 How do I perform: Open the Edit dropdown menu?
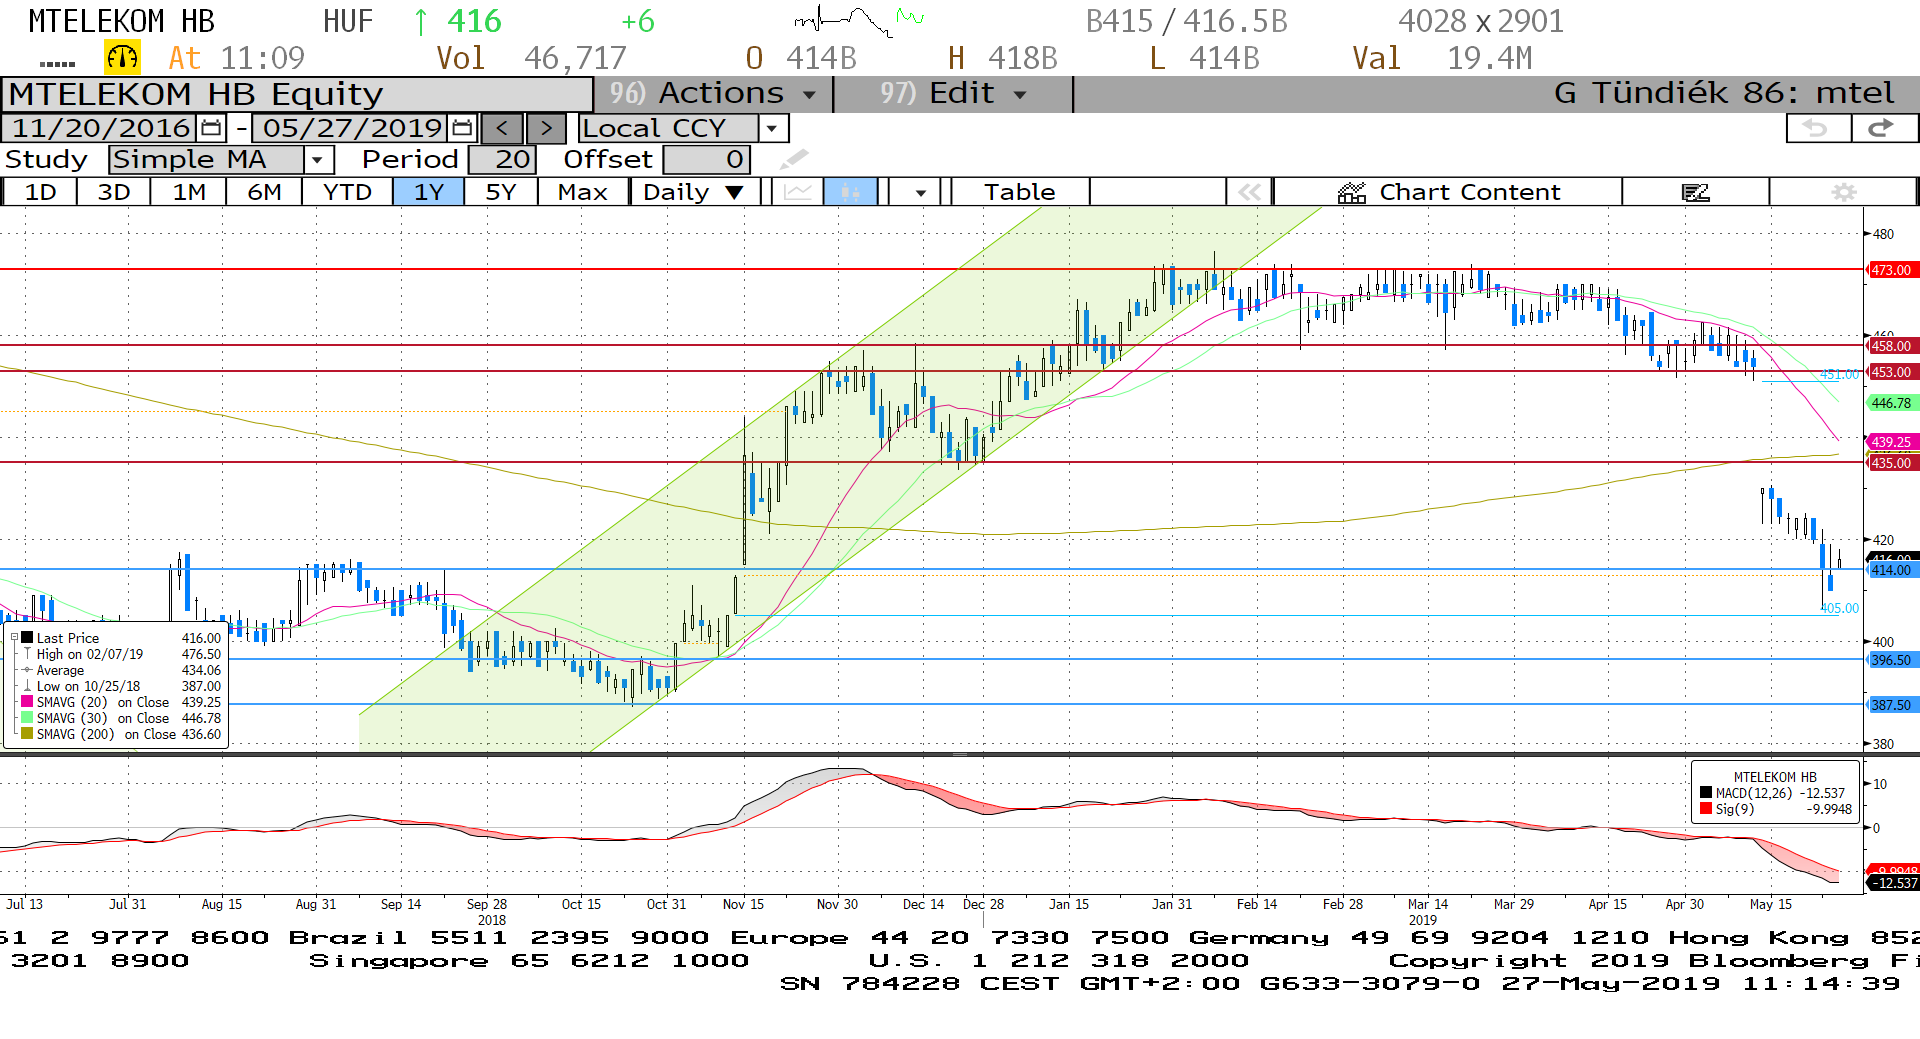click(x=952, y=94)
